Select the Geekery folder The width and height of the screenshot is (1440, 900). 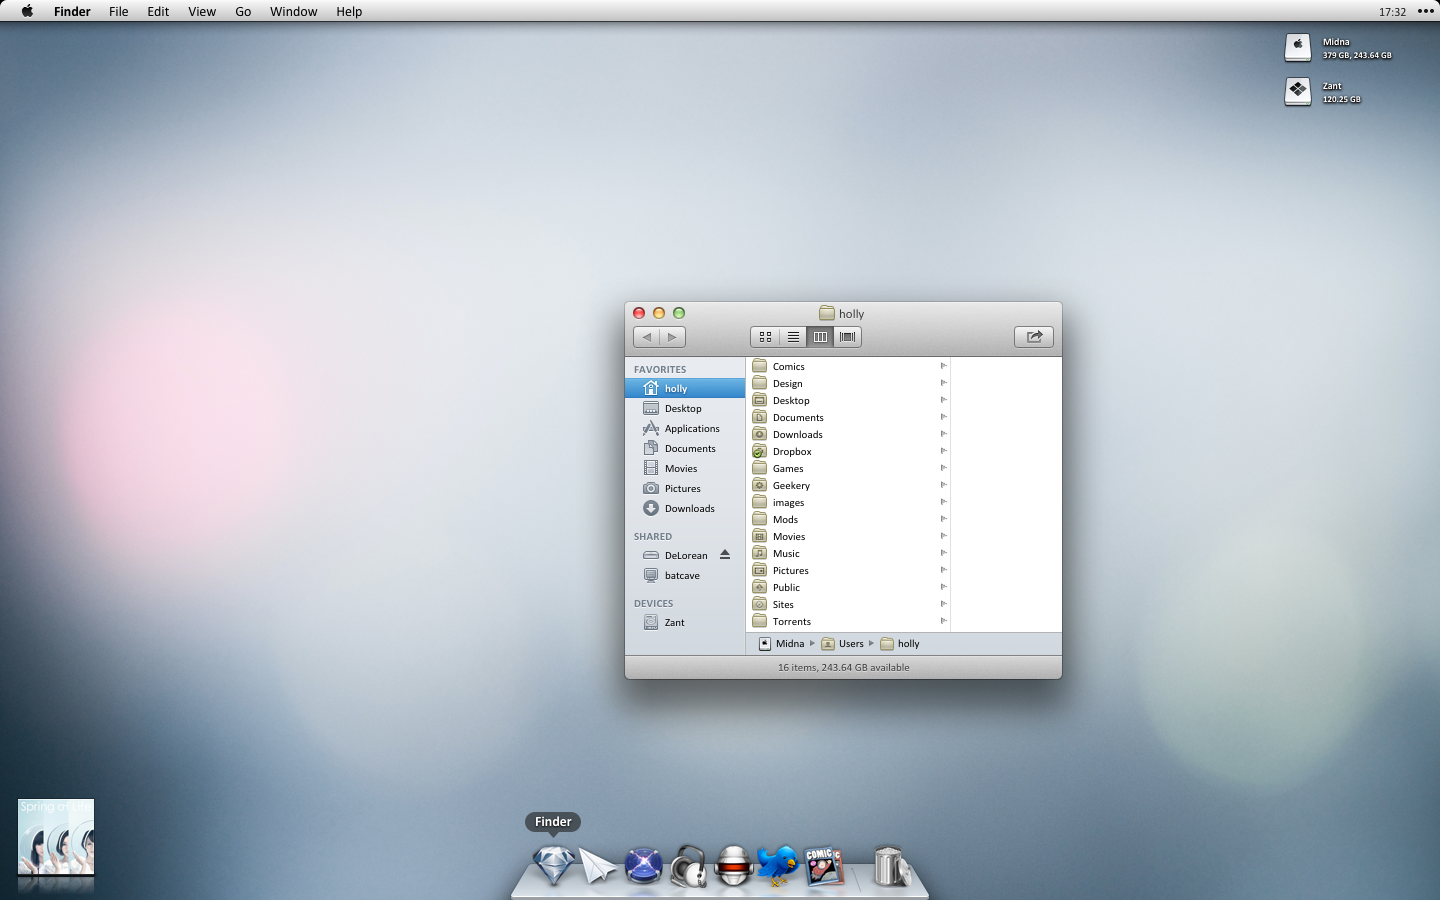(848, 485)
